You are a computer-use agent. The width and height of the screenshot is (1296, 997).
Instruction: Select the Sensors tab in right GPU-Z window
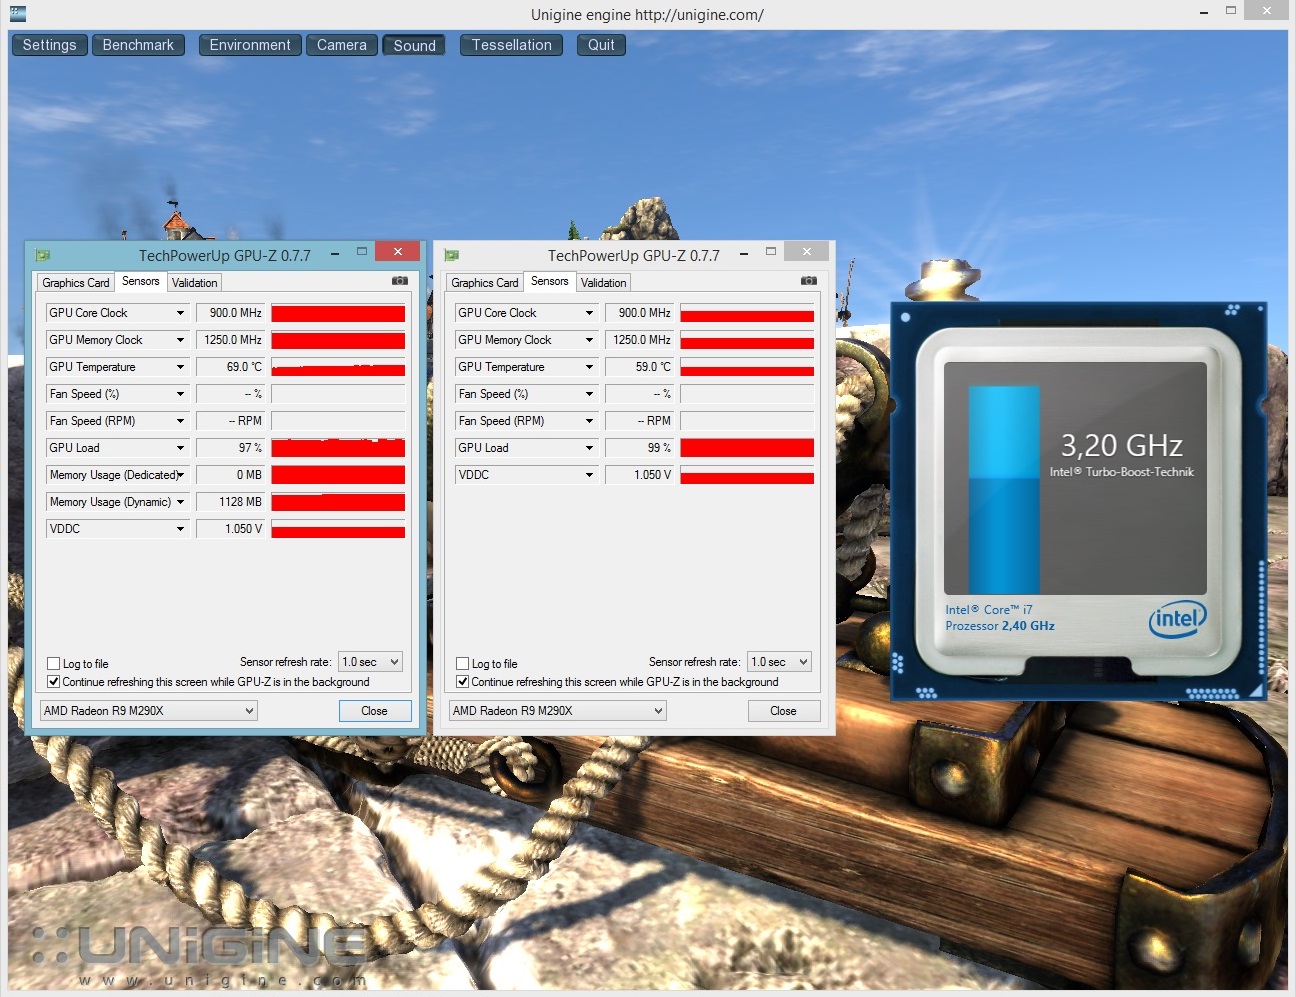coord(550,282)
